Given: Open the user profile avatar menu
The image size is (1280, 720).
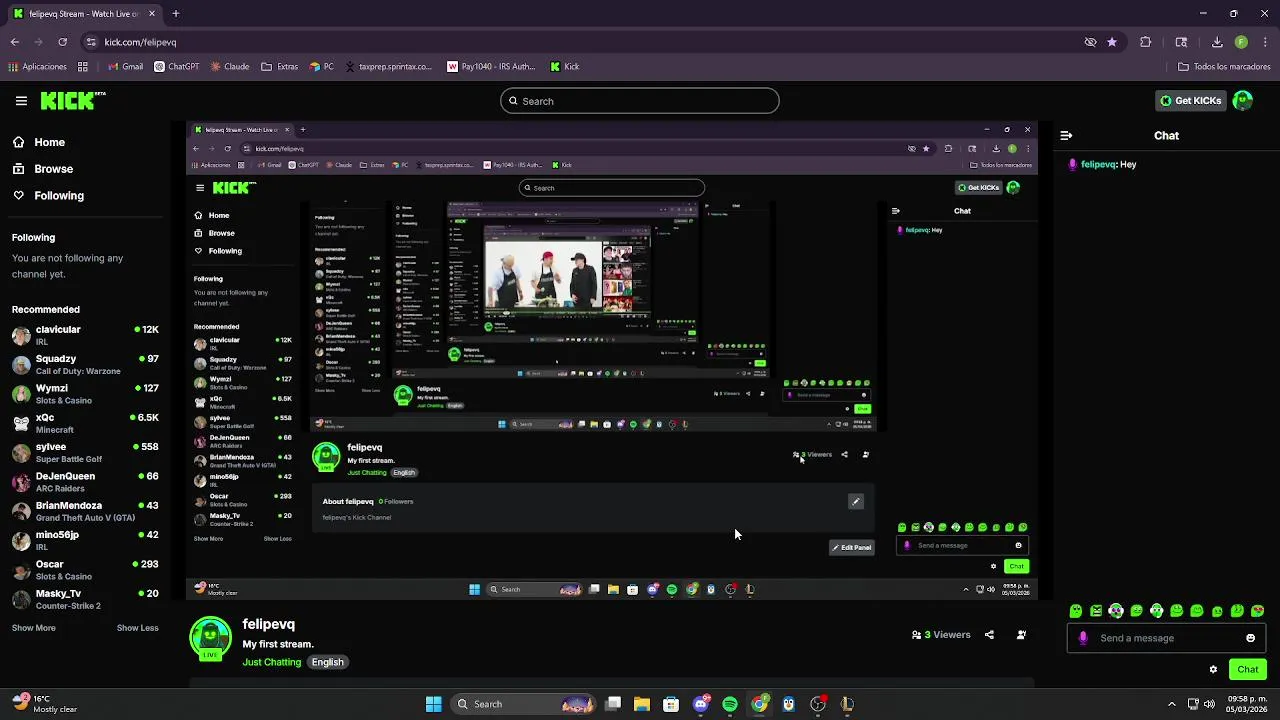Looking at the screenshot, I should coord(1243,100).
